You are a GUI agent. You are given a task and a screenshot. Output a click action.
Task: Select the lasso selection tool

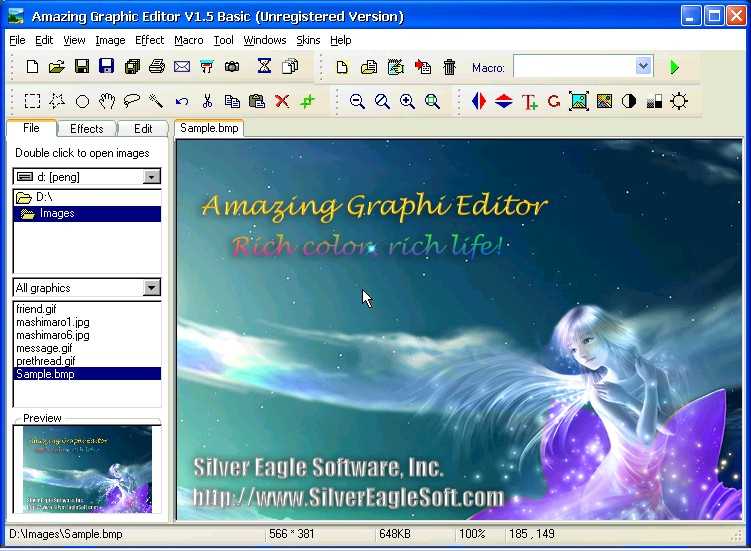click(131, 101)
